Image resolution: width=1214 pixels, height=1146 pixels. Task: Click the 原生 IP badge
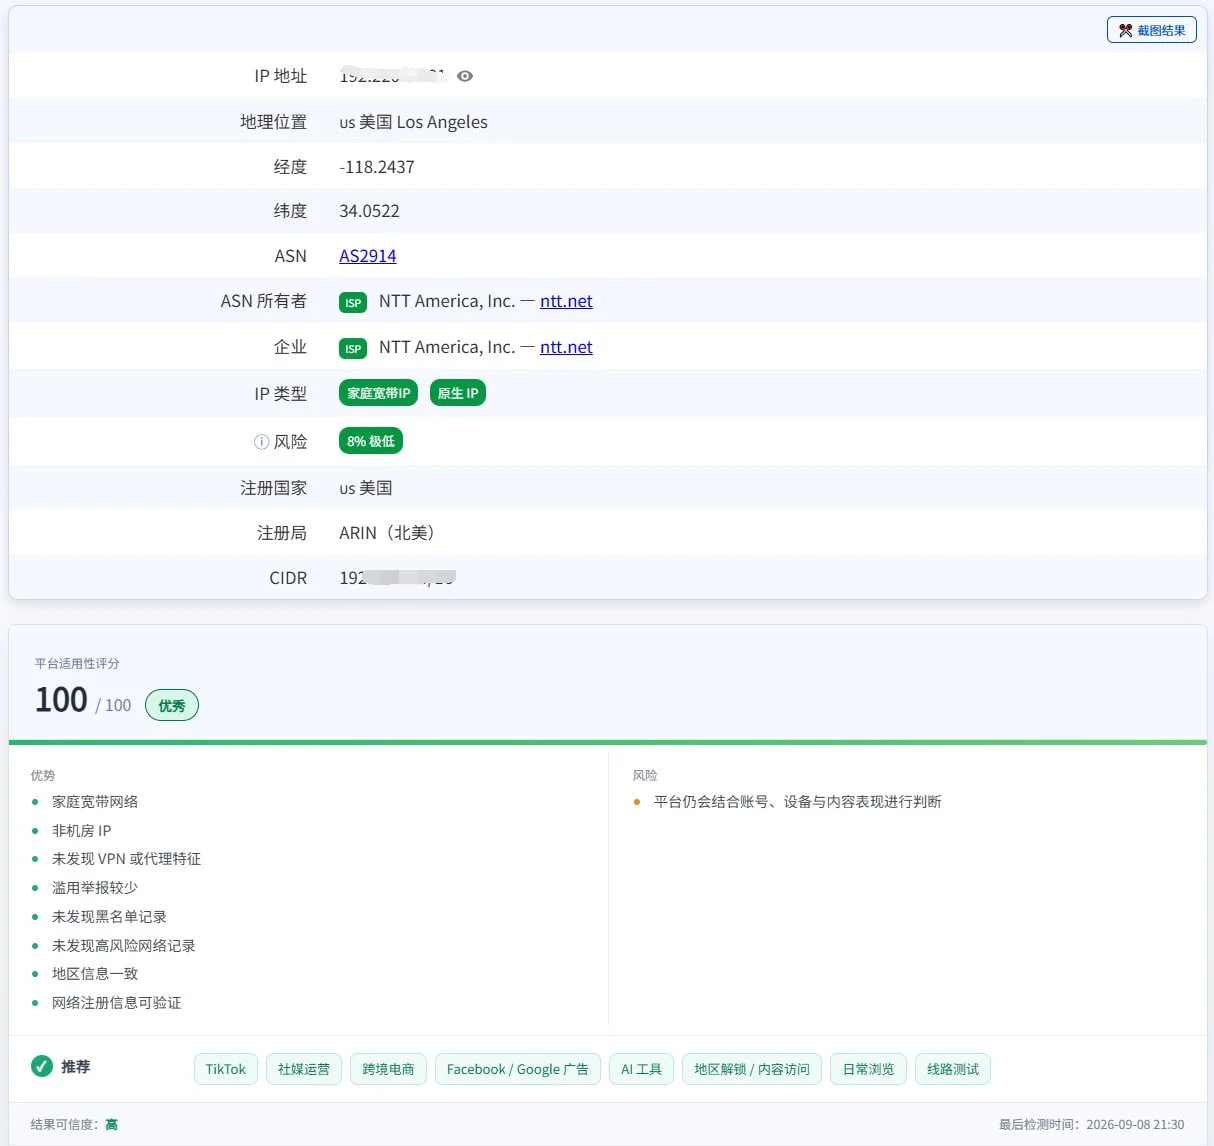click(458, 393)
